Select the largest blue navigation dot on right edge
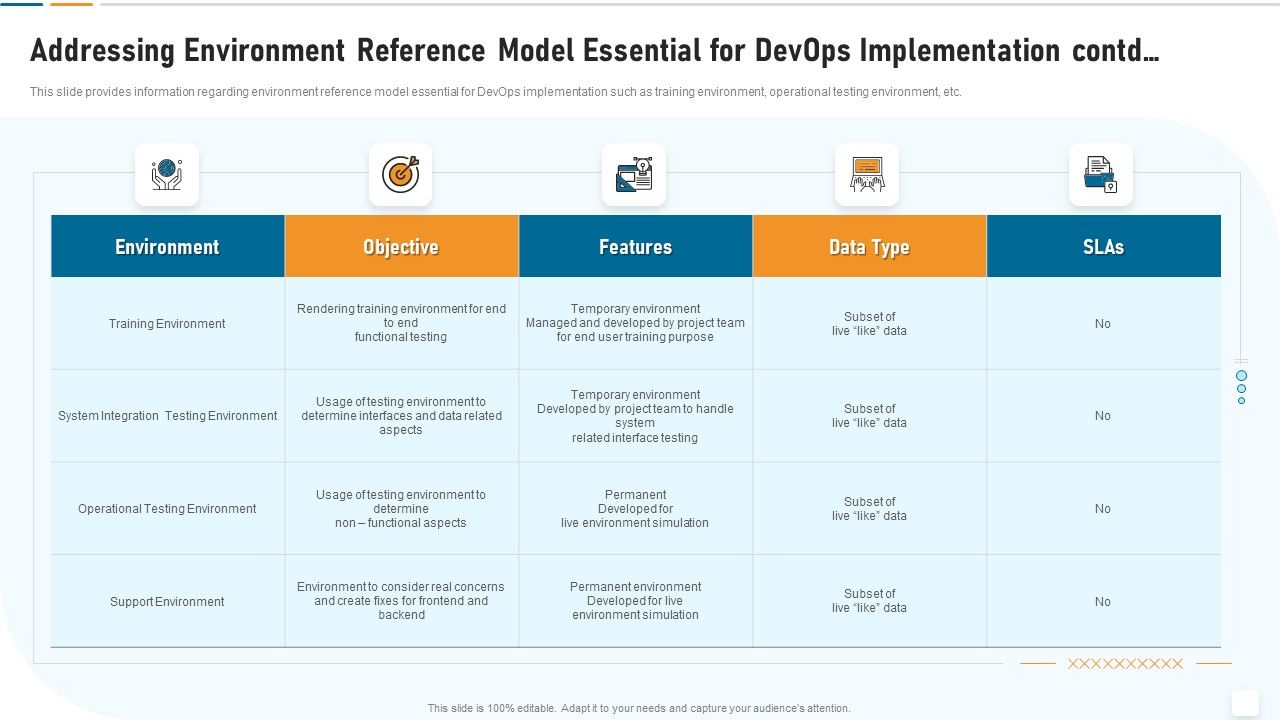Viewport: 1280px width, 720px height. (1243, 378)
